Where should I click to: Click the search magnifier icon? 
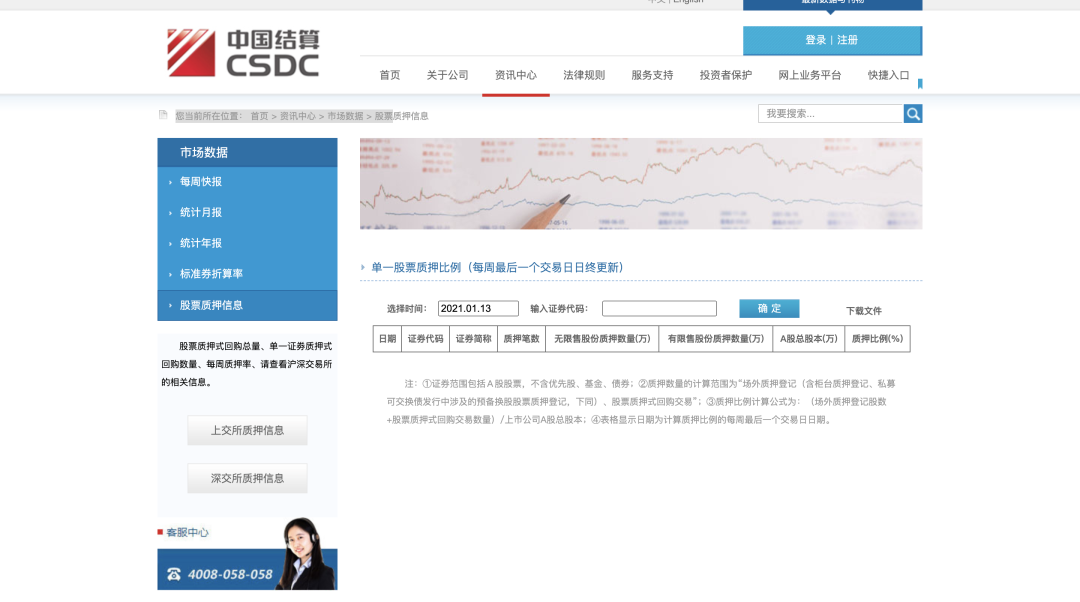tap(913, 113)
